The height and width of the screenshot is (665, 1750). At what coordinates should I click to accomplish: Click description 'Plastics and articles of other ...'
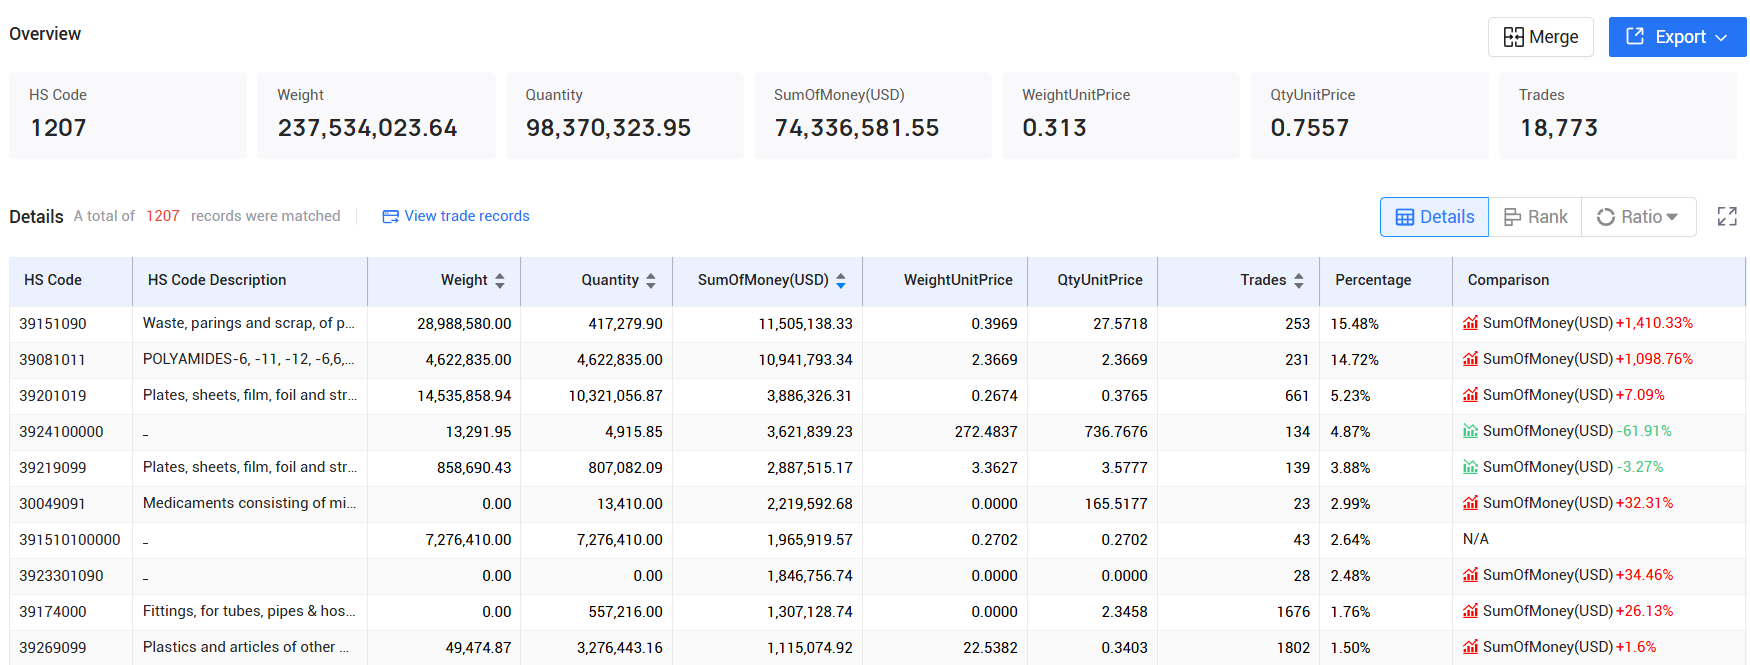tap(246, 647)
